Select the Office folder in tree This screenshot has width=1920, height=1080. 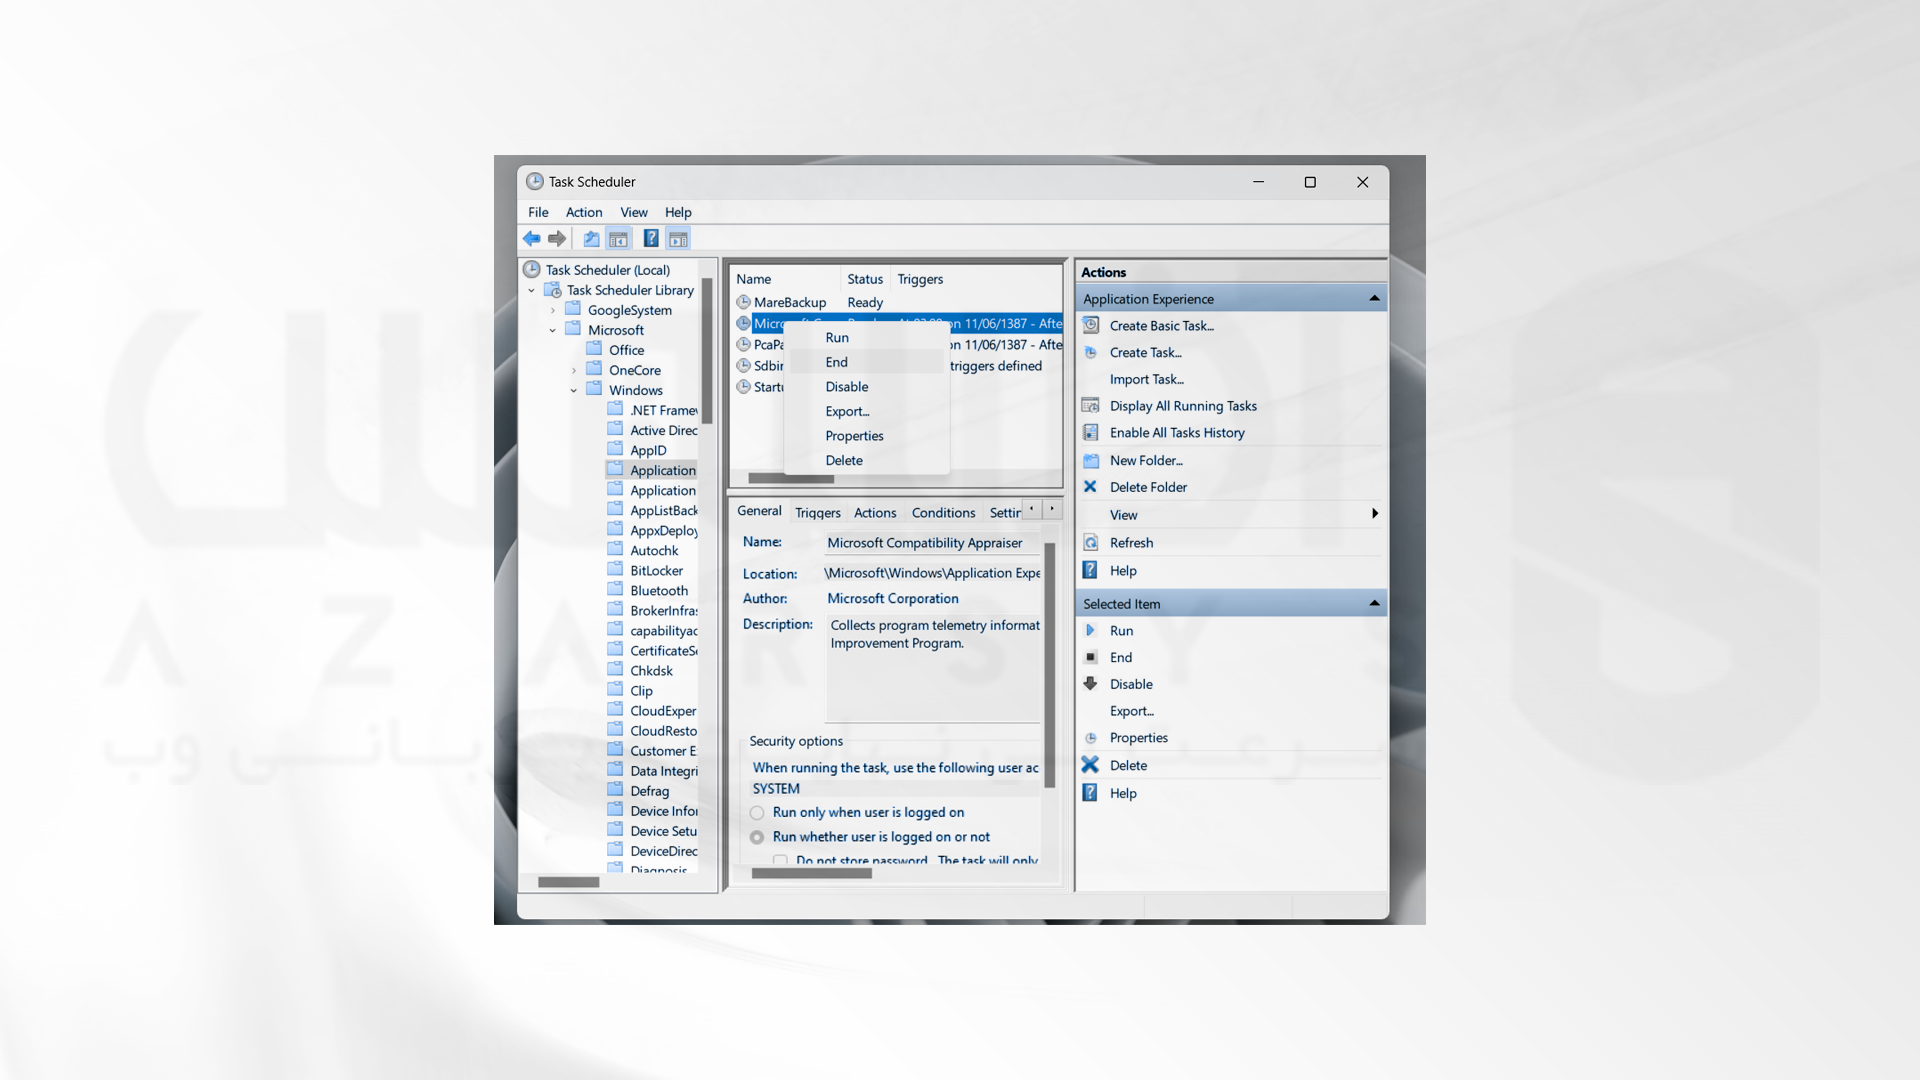click(626, 351)
